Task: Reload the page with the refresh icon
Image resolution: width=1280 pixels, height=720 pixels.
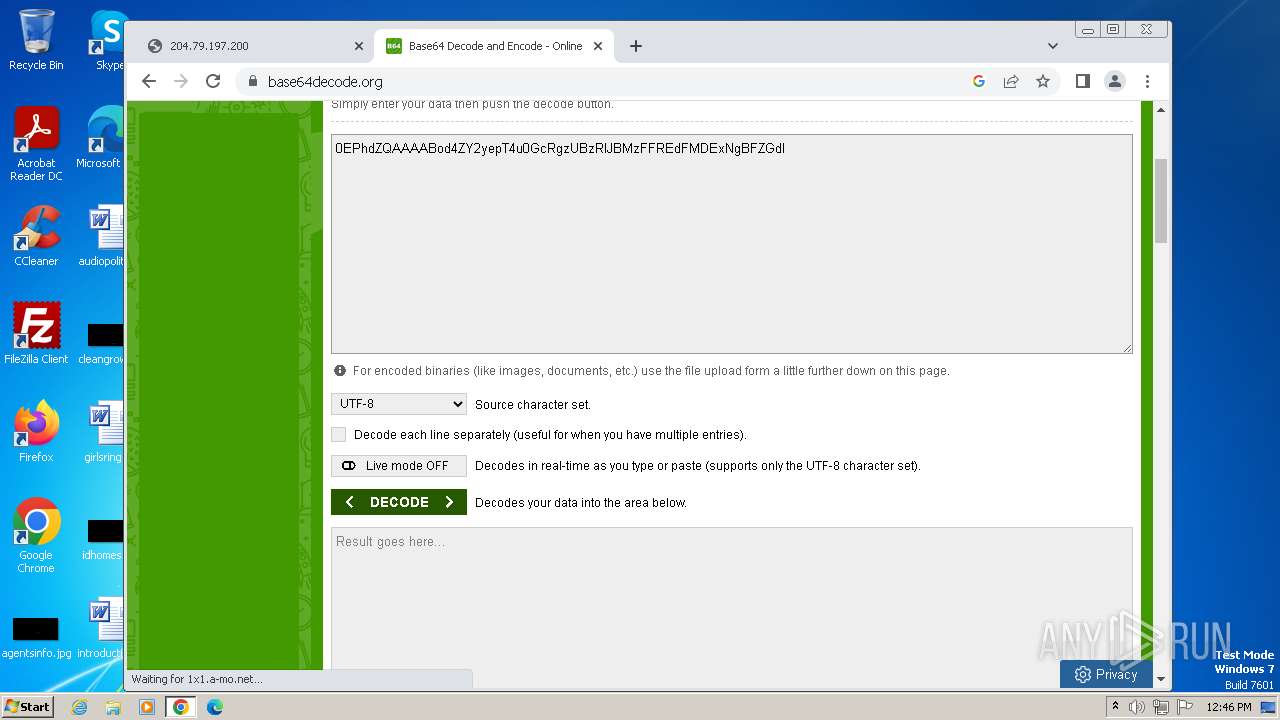Action: click(x=213, y=81)
